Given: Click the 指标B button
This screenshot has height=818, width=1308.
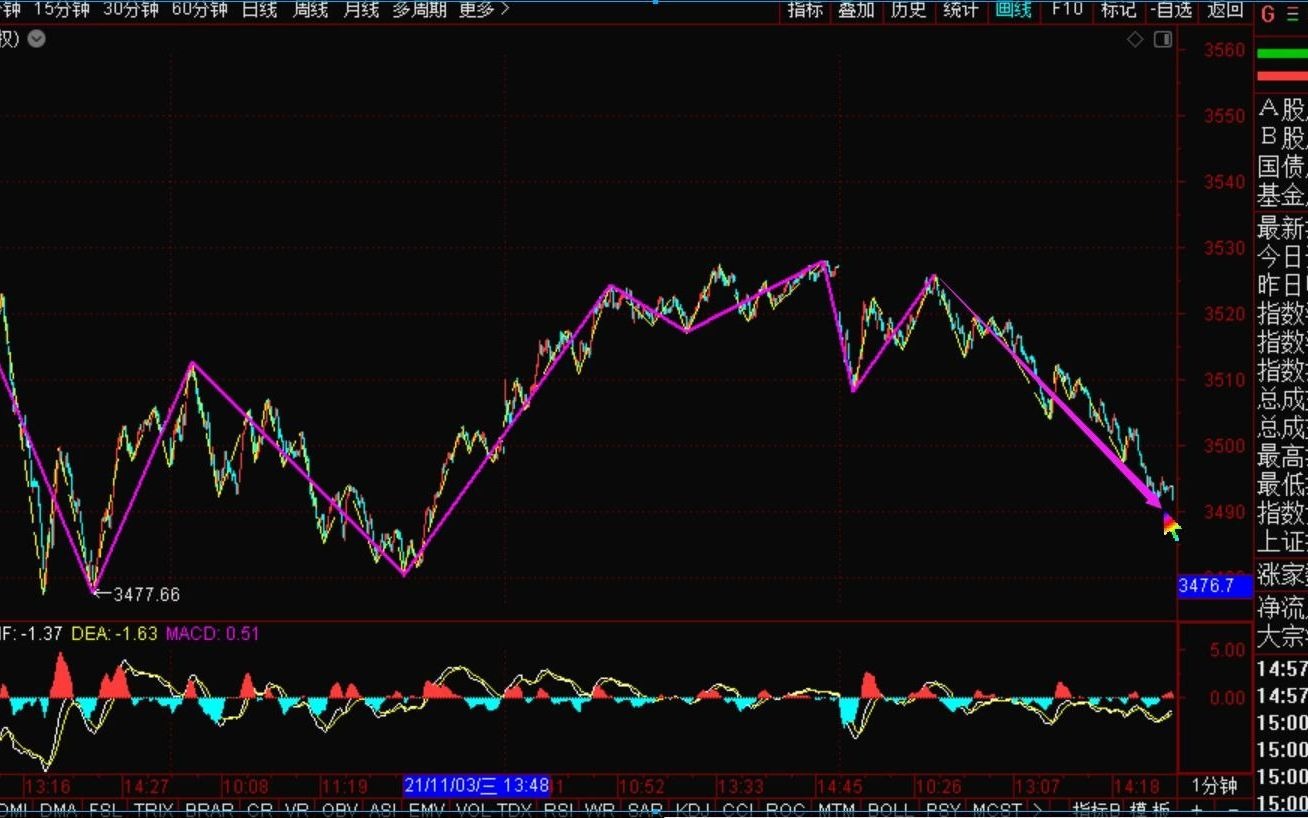Looking at the screenshot, I should pos(1096,809).
